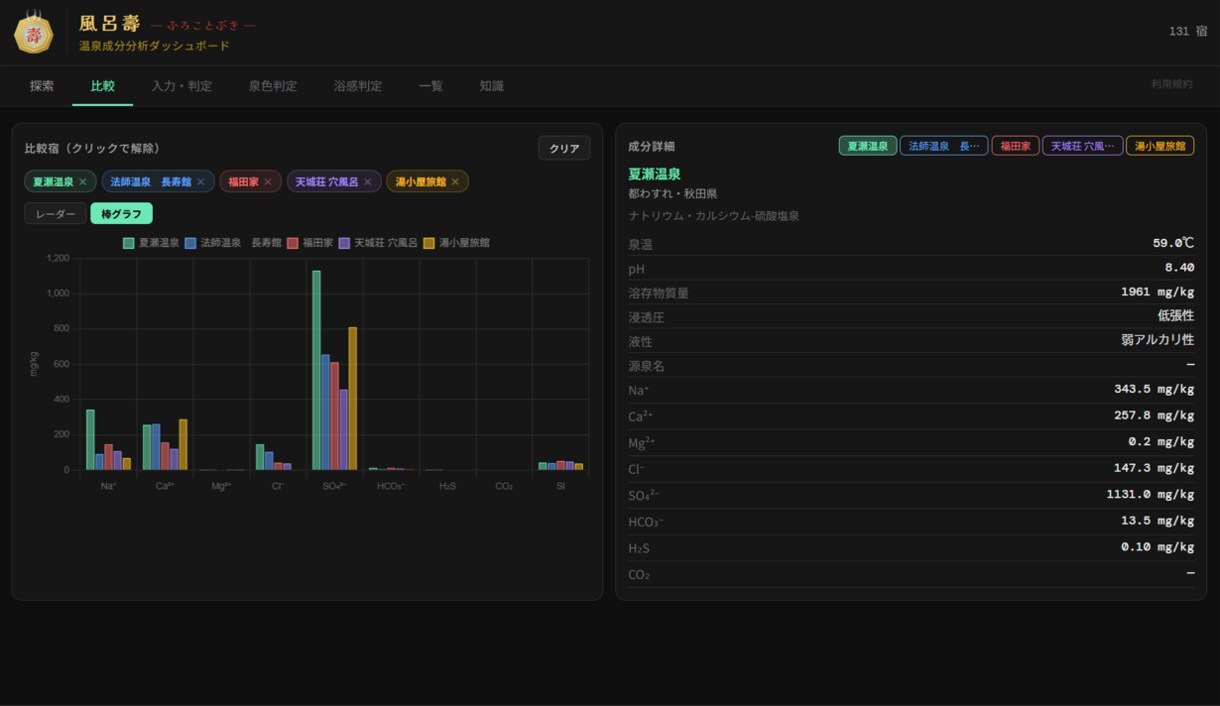Toggle 湯小屋旅館 yellow legend swatch
Screen dimensions: 1220x706
(x=429, y=243)
